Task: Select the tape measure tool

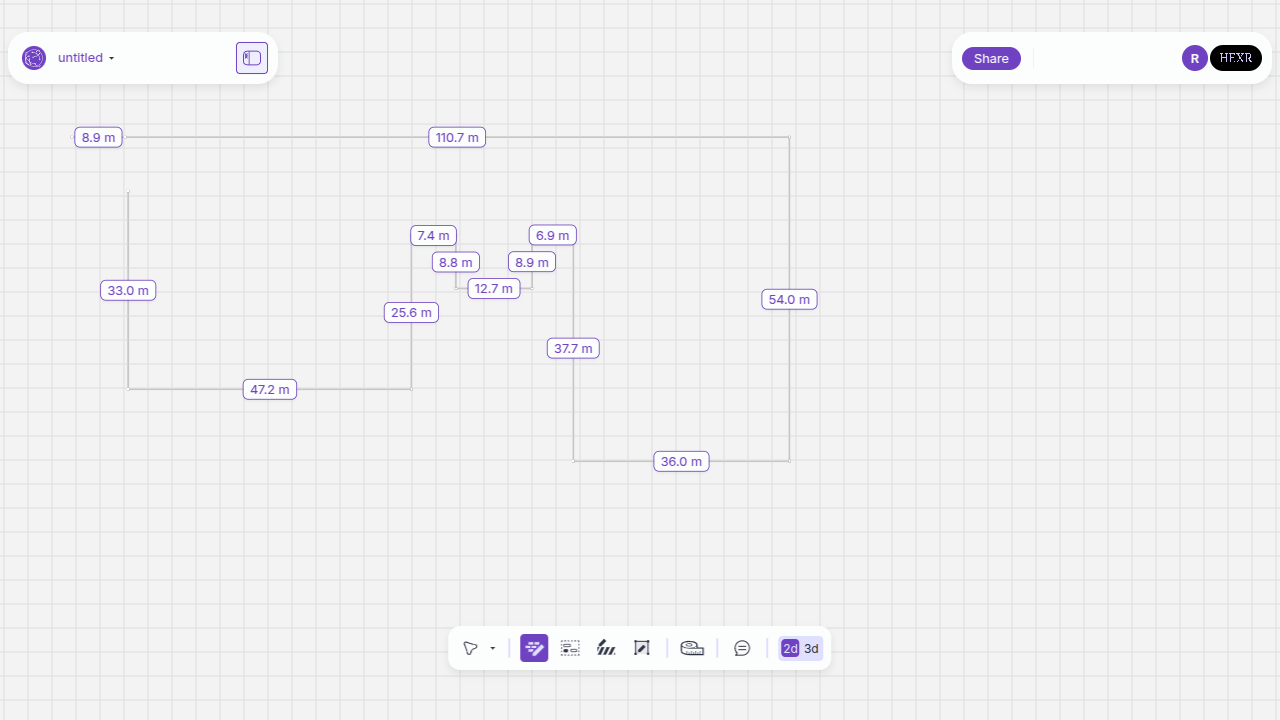Action: [x=692, y=648]
